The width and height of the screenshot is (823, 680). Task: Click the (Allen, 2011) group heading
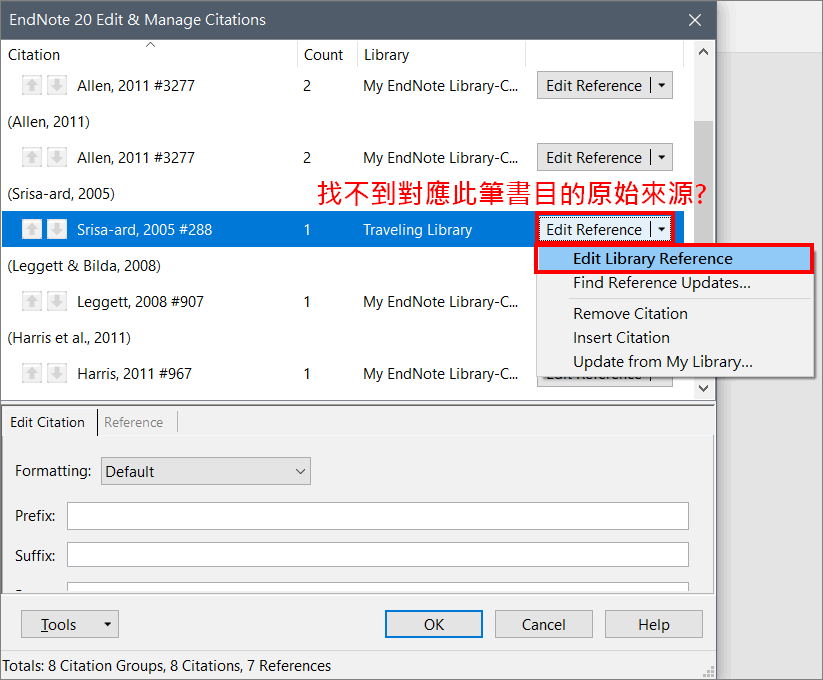(48, 122)
